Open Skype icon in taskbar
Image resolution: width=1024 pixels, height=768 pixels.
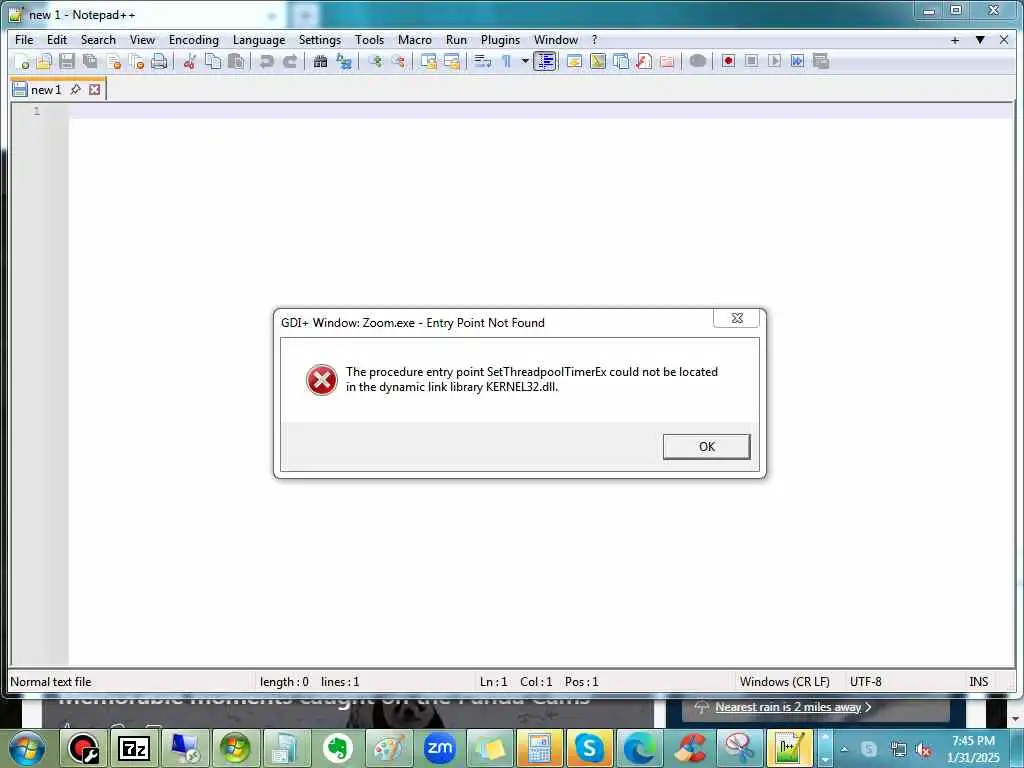(x=589, y=748)
